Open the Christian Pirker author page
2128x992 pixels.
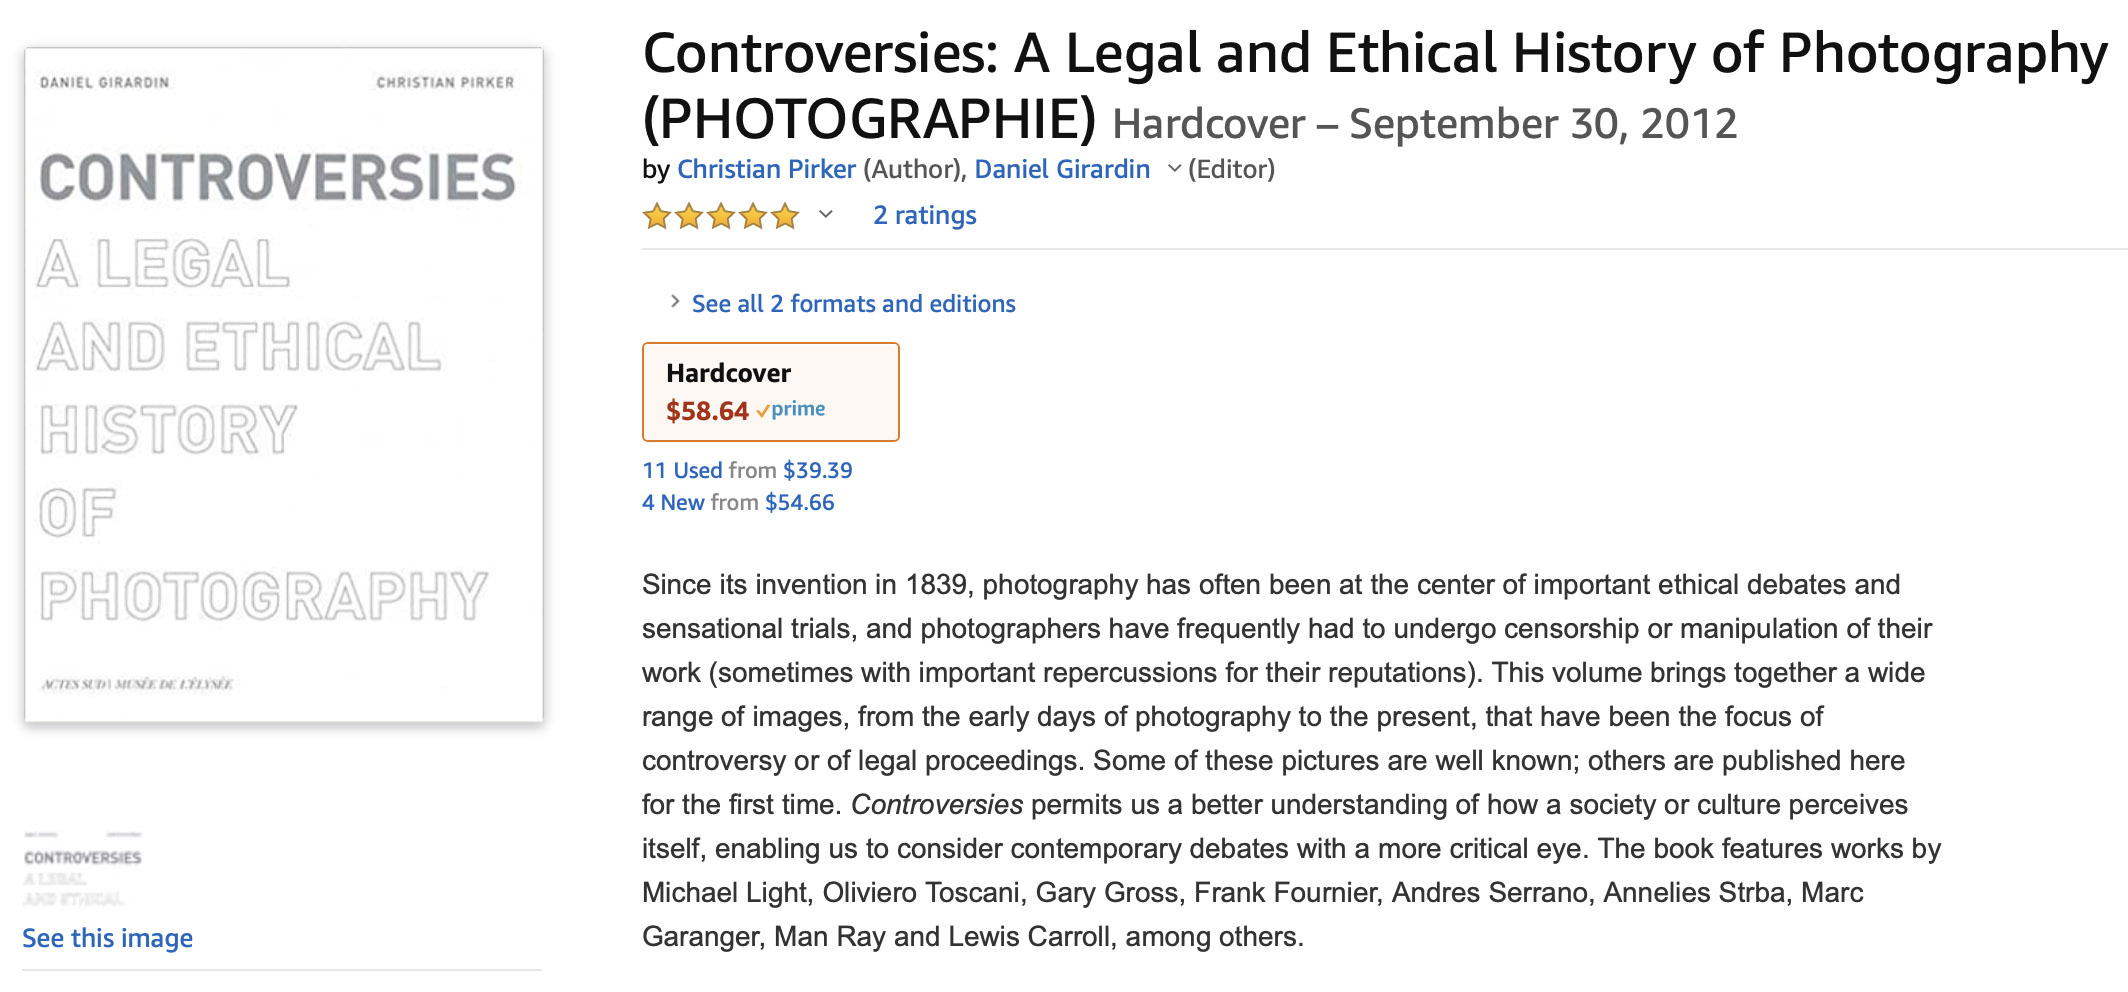[766, 169]
